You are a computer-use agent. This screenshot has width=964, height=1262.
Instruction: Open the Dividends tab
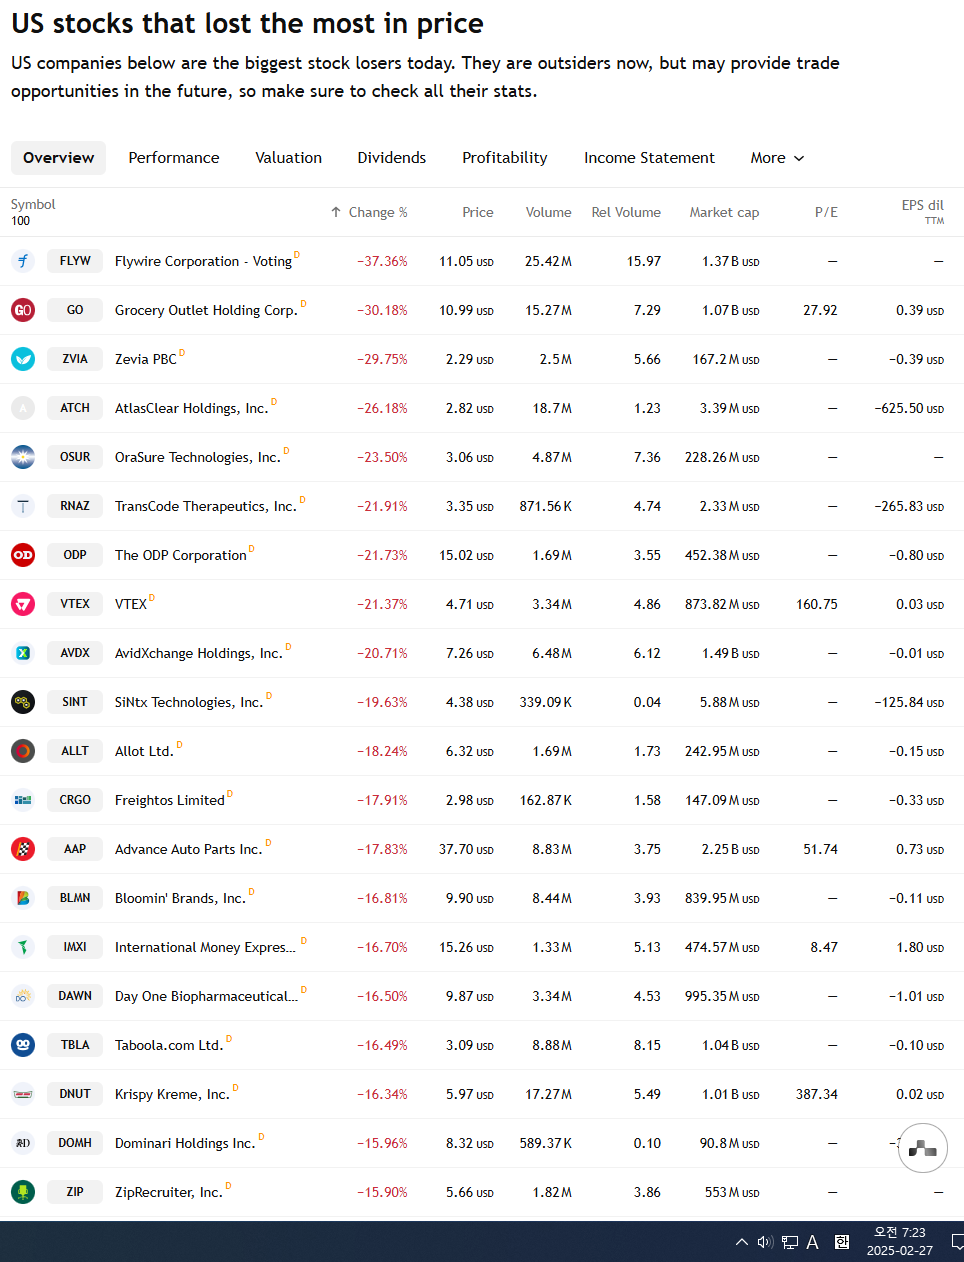click(392, 158)
